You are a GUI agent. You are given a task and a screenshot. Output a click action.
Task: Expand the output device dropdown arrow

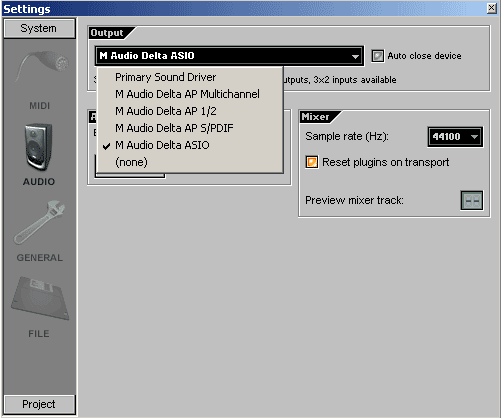click(x=355, y=56)
